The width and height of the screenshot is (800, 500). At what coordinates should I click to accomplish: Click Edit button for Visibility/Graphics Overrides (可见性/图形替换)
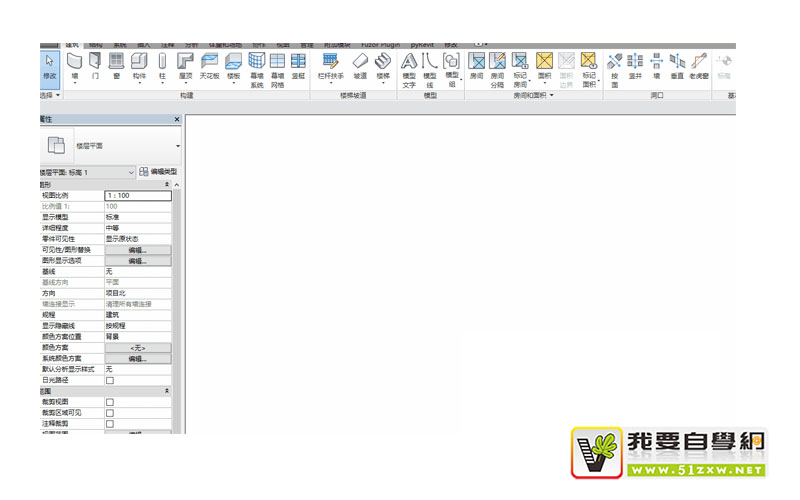[137, 250]
